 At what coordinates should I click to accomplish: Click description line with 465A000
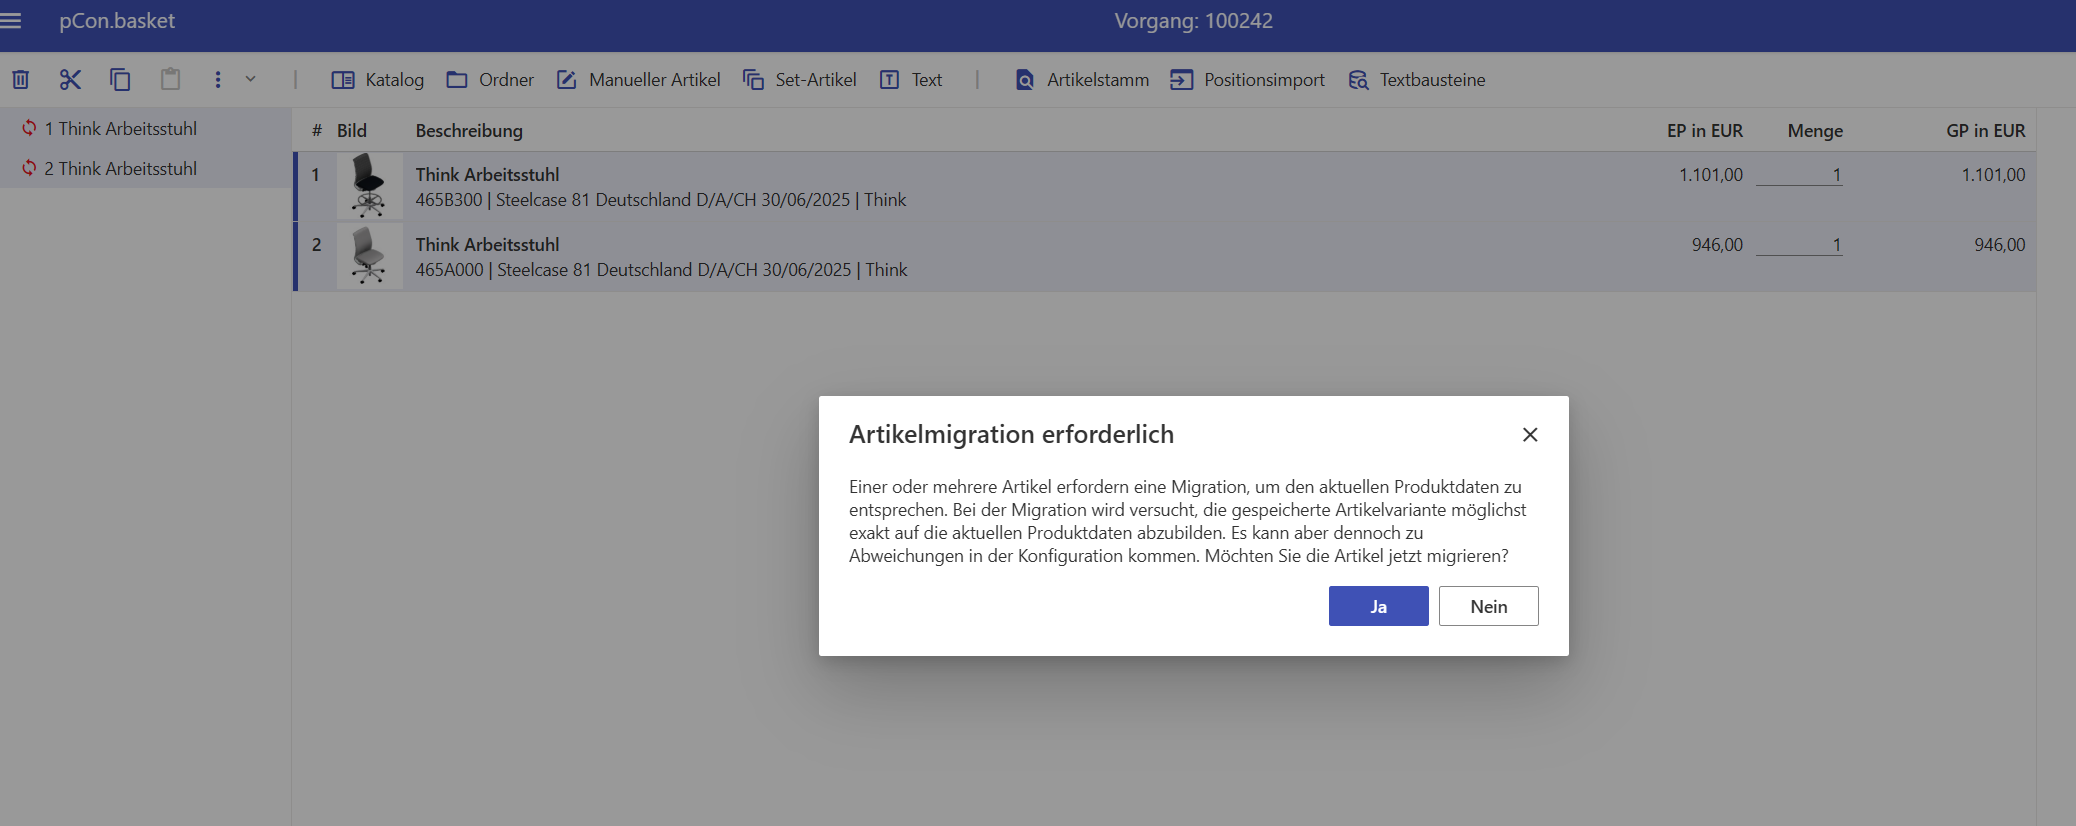661,270
